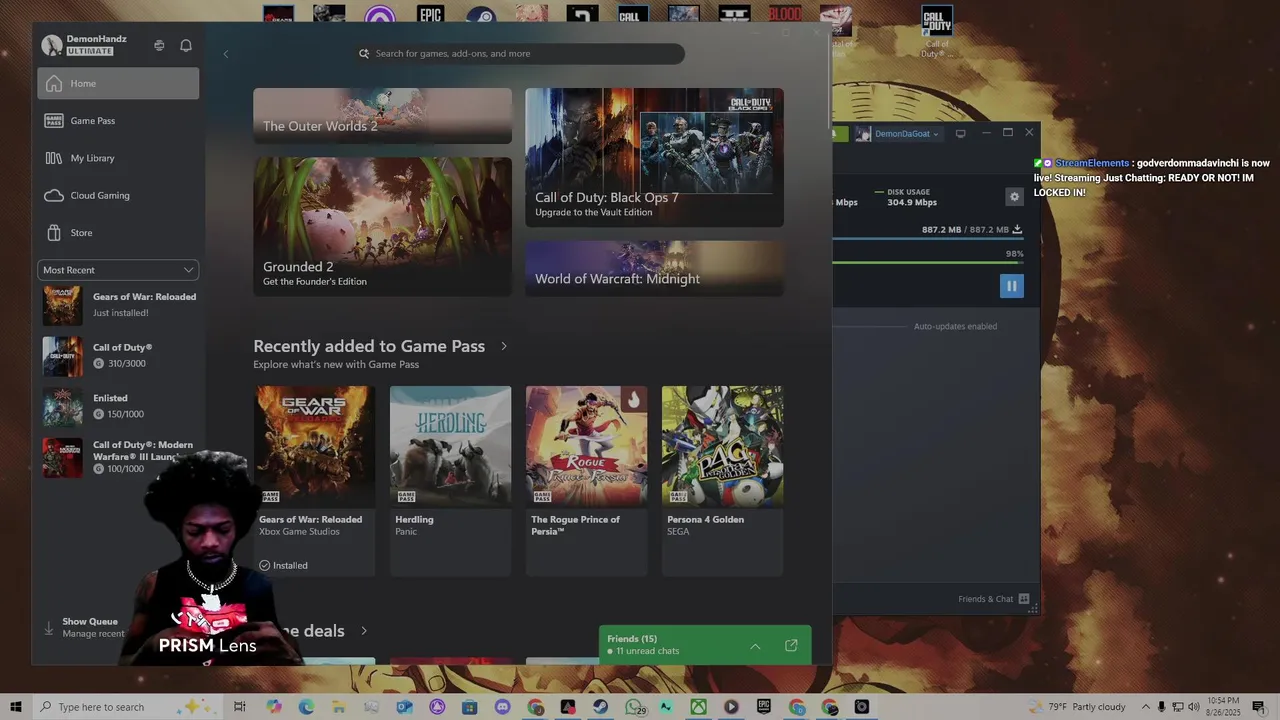The image size is (1280, 720).
Task: Open the BLOOD desktop game shortcut
Action: coord(785,14)
